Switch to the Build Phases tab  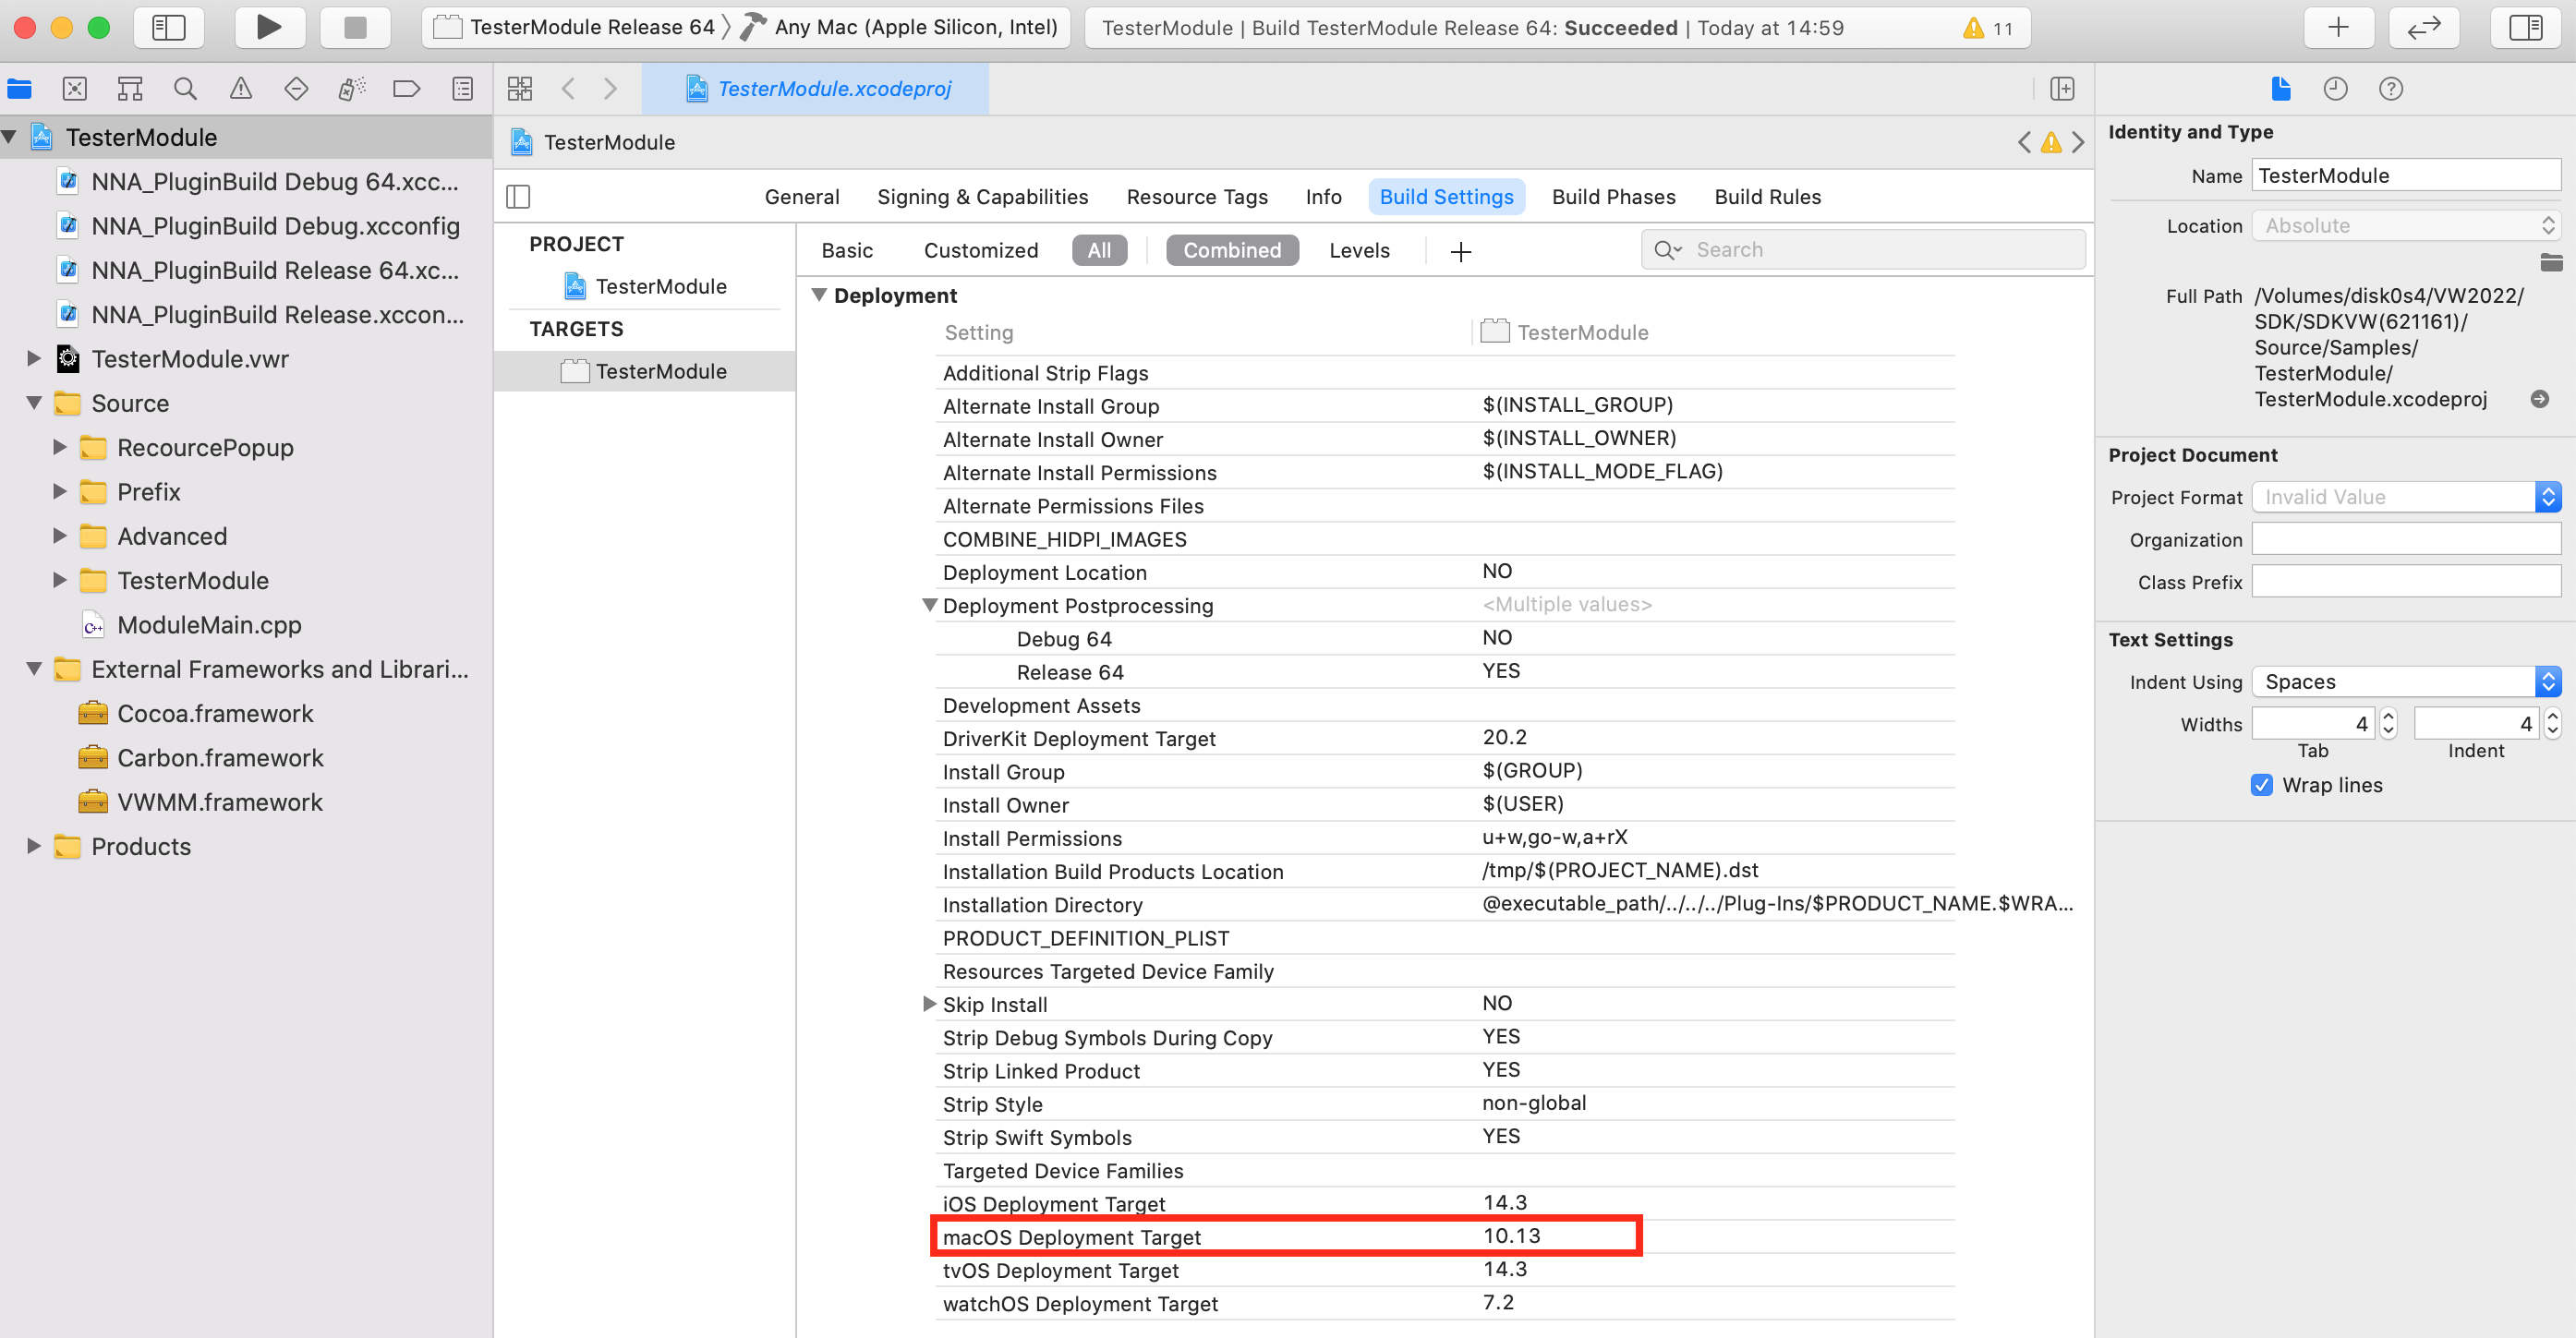click(x=1613, y=197)
